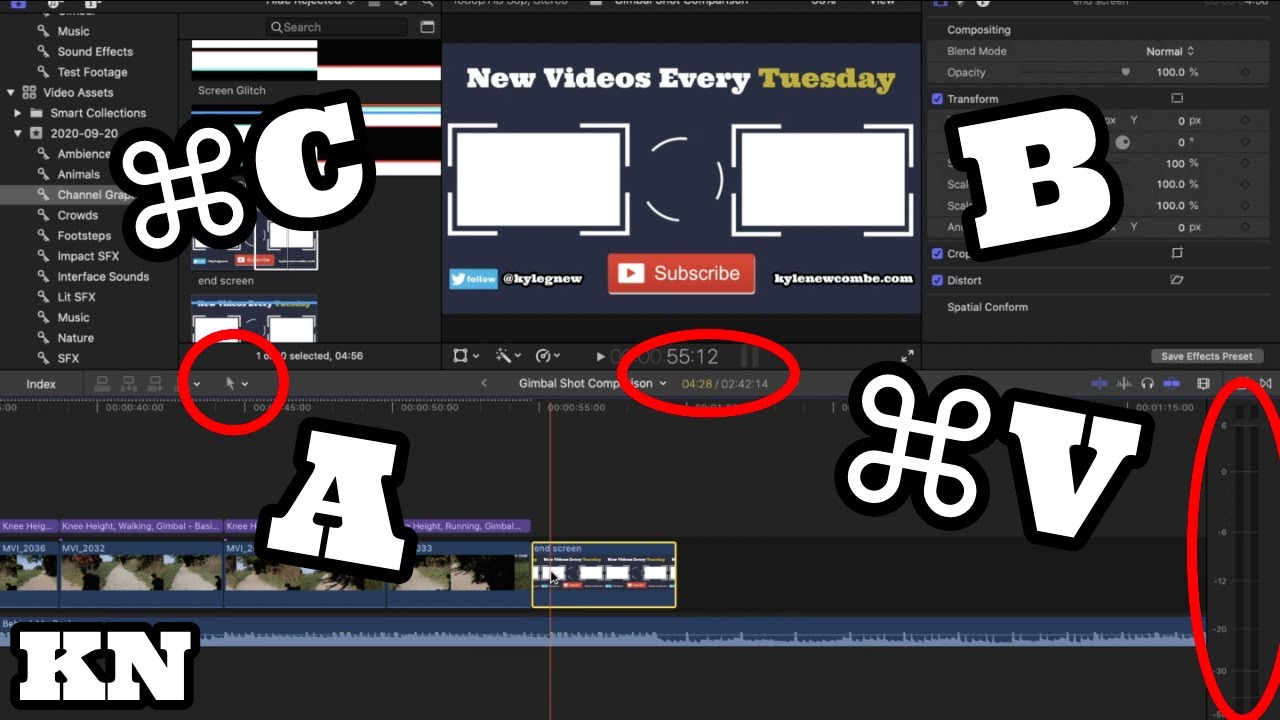Toggle the Crop checkbox
Image resolution: width=1280 pixels, height=720 pixels.
tap(937, 254)
